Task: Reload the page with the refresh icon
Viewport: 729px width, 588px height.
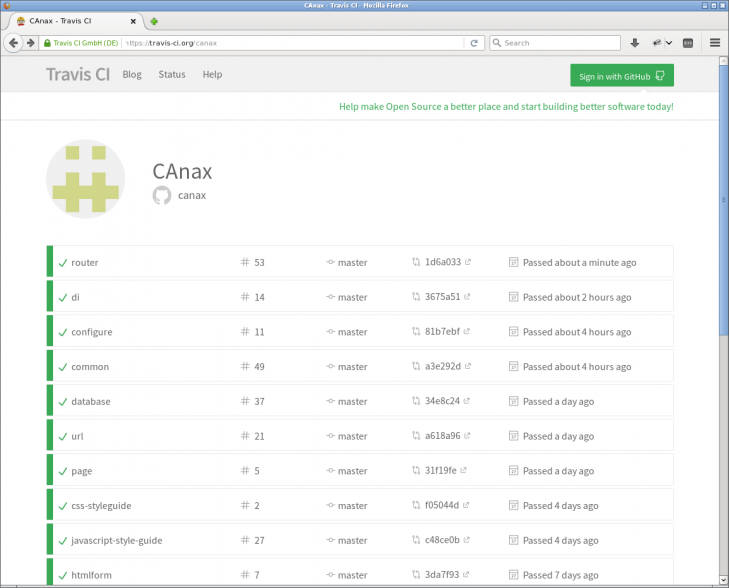Action: (474, 43)
